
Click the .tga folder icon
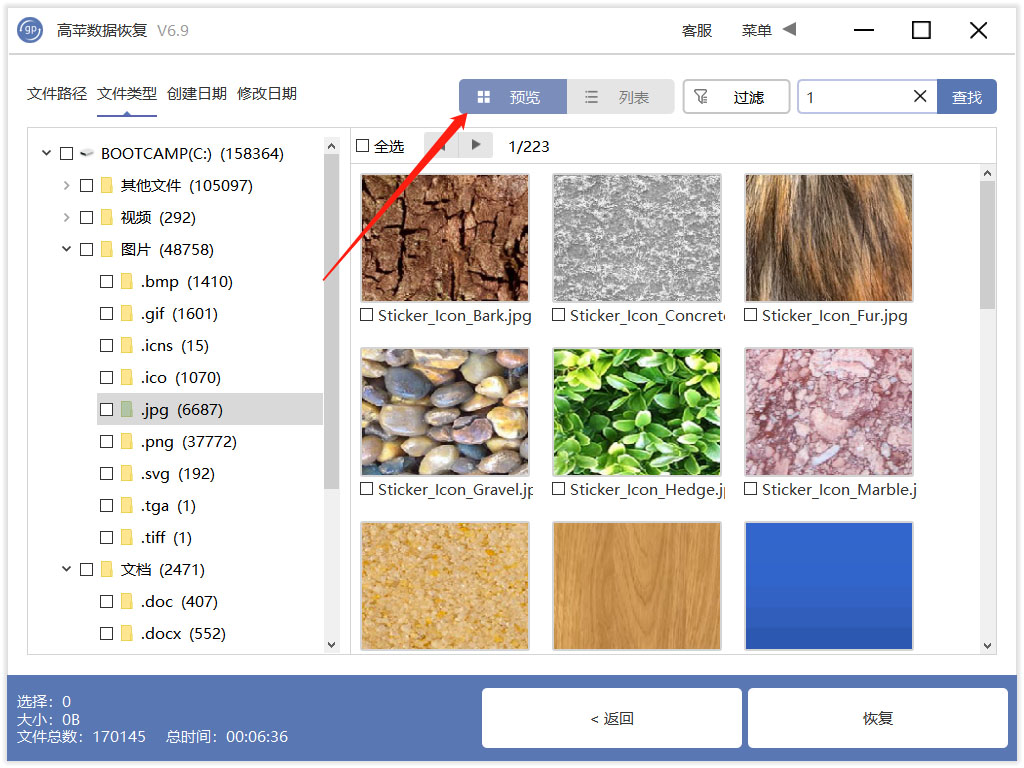coord(127,505)
